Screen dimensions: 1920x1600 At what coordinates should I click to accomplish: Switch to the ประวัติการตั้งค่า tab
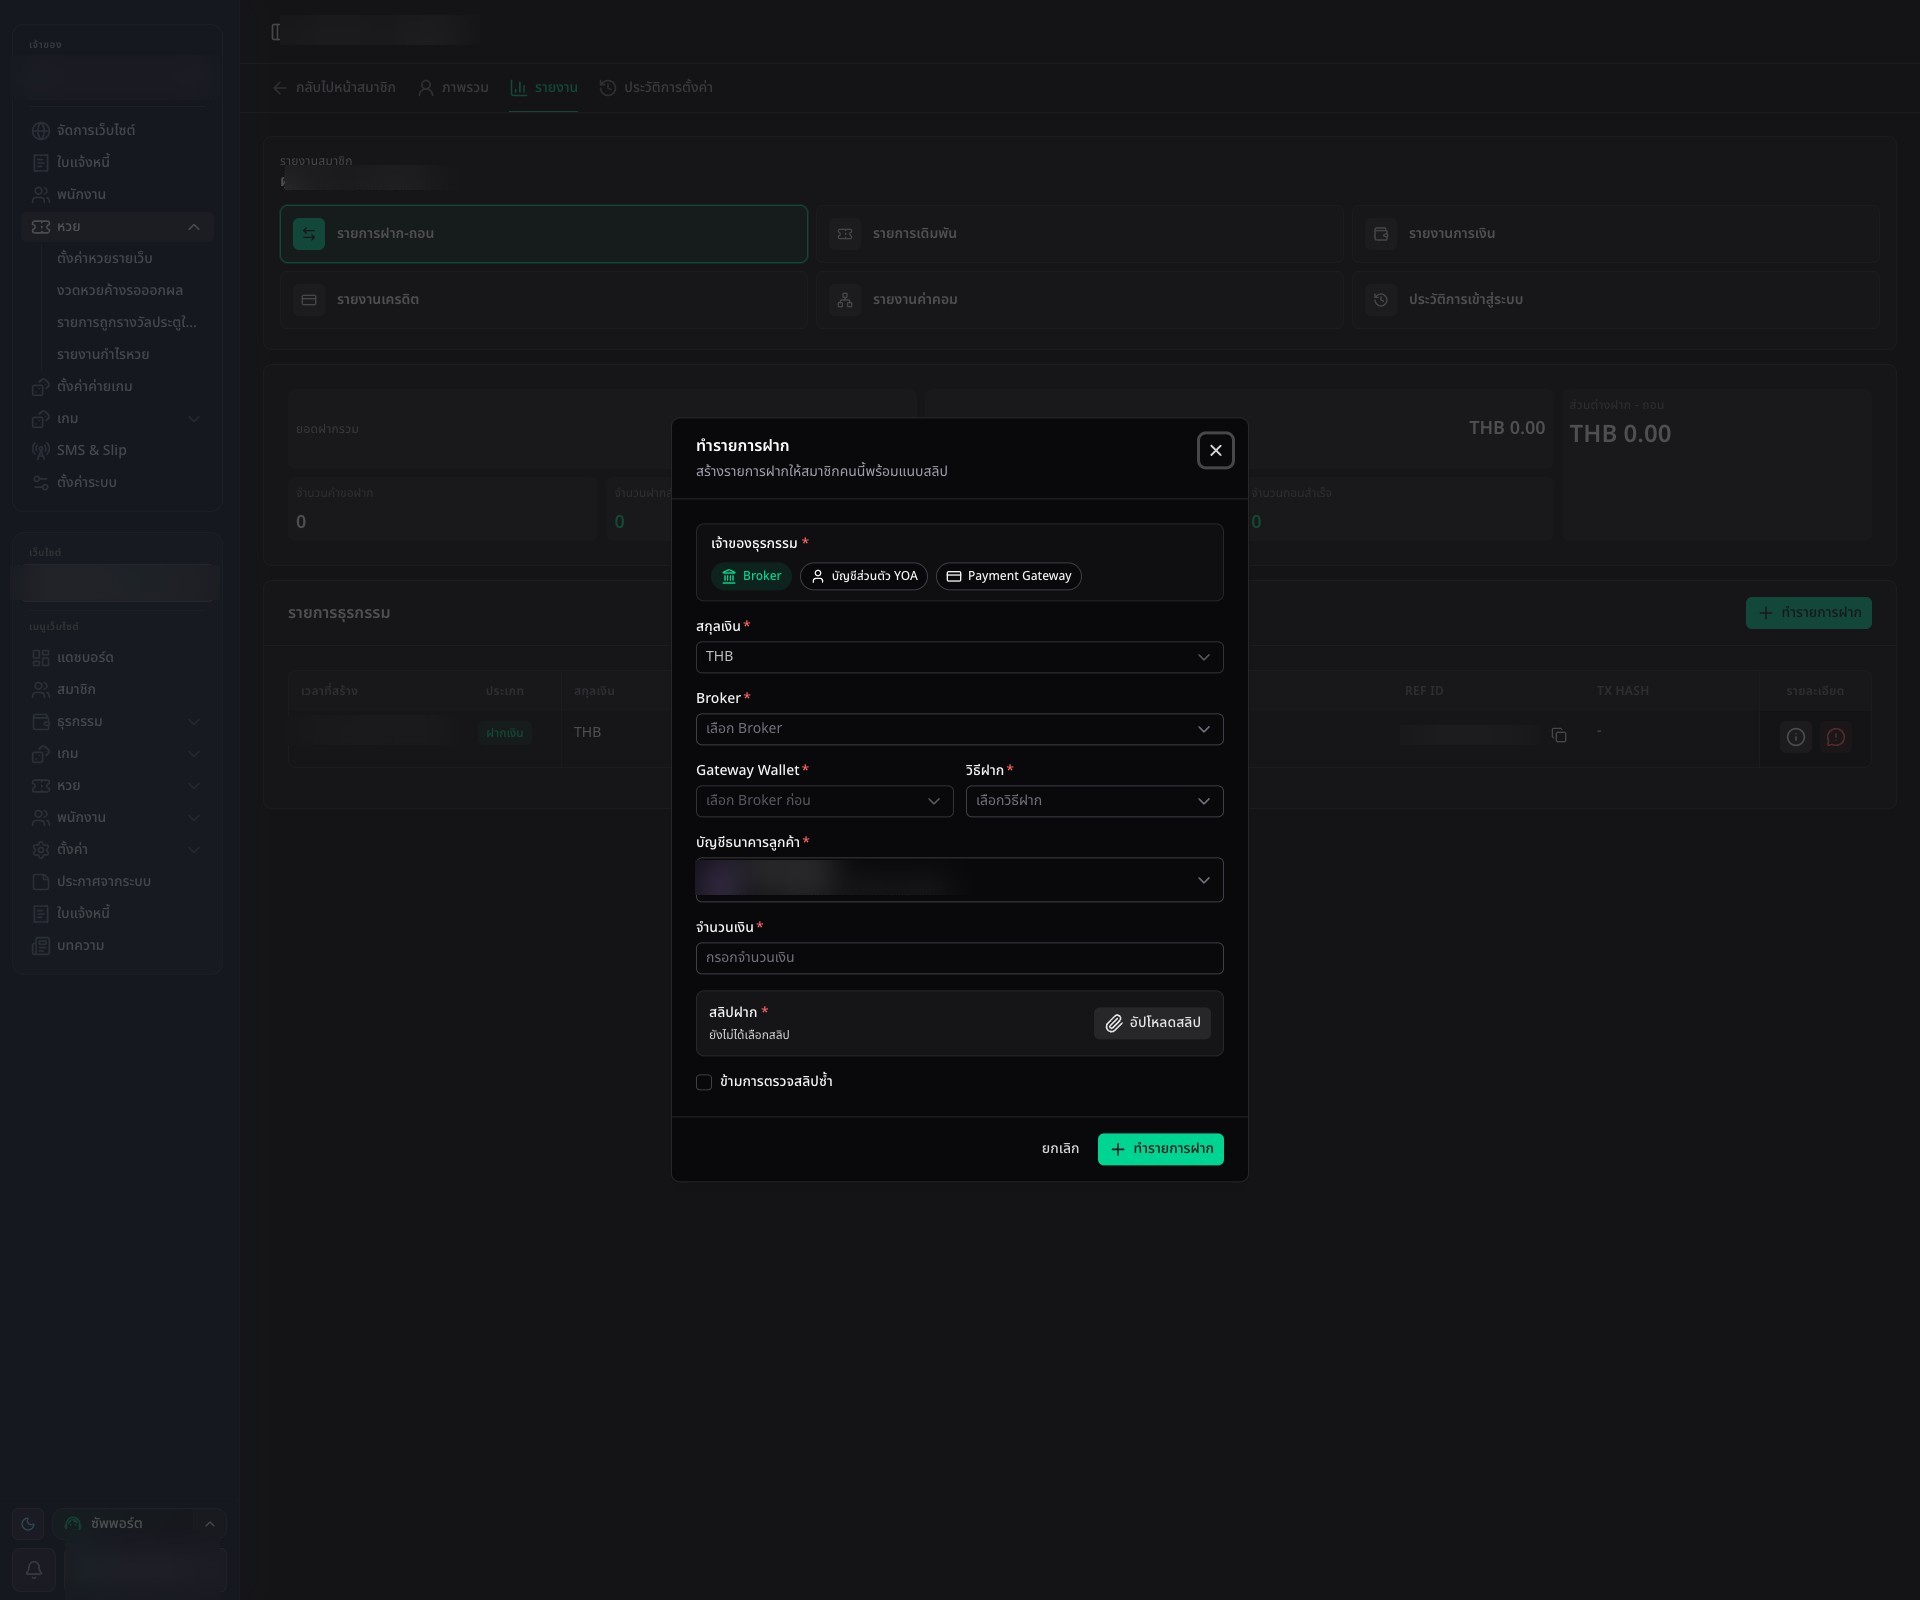(x=656, y=88)
